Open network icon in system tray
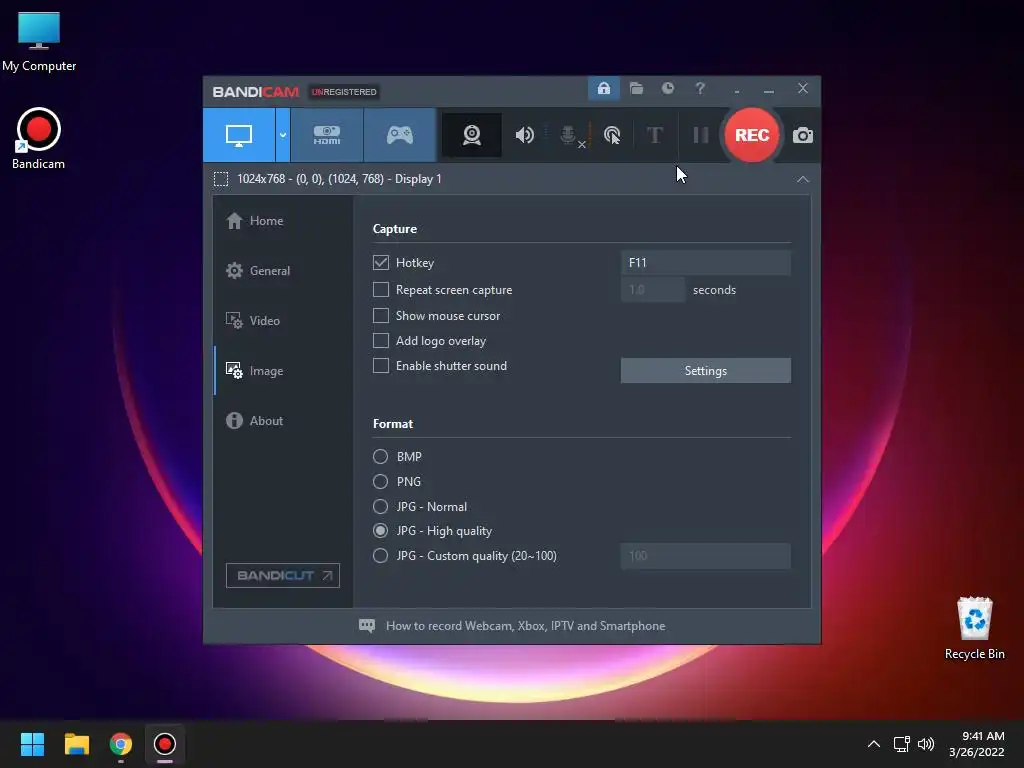This screenshot has width=1024, height=768. point(901,744)
